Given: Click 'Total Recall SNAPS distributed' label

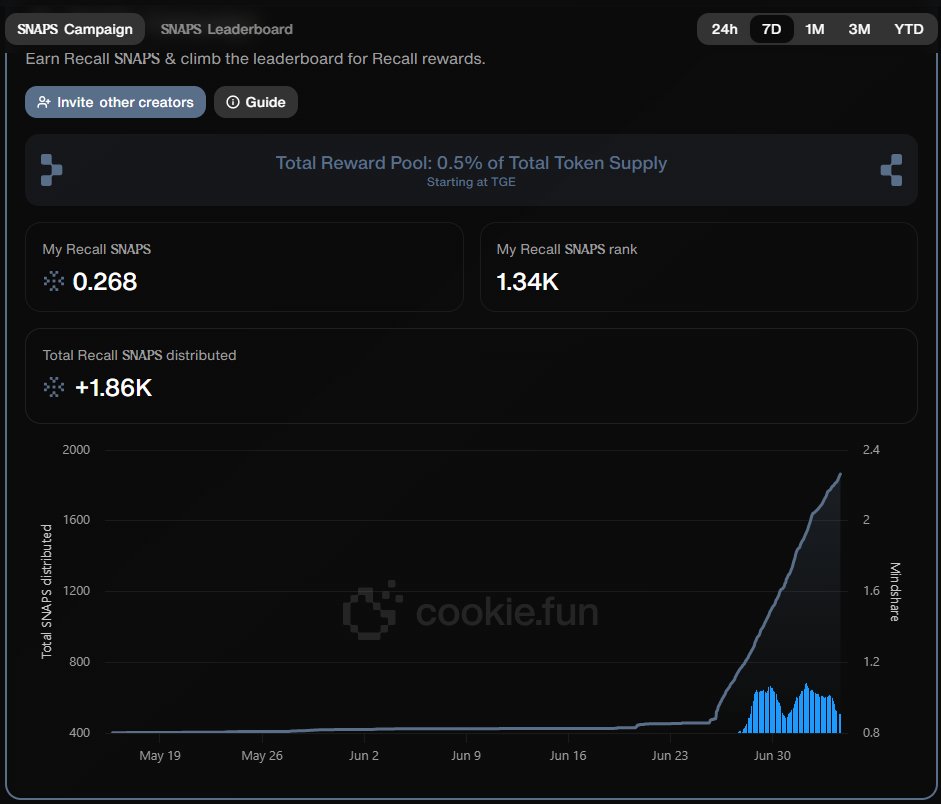Looking at the screenshot, I should click(x=139, y=355).
